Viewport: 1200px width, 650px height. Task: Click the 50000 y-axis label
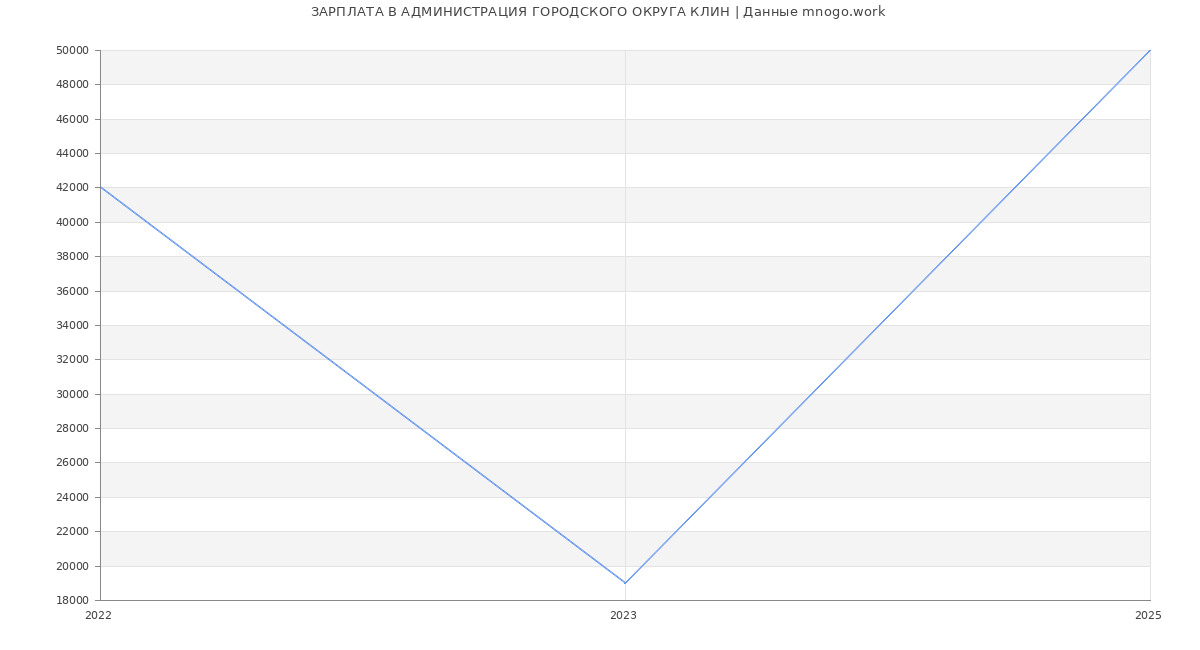pyautogui.click(x=73, y=50)
